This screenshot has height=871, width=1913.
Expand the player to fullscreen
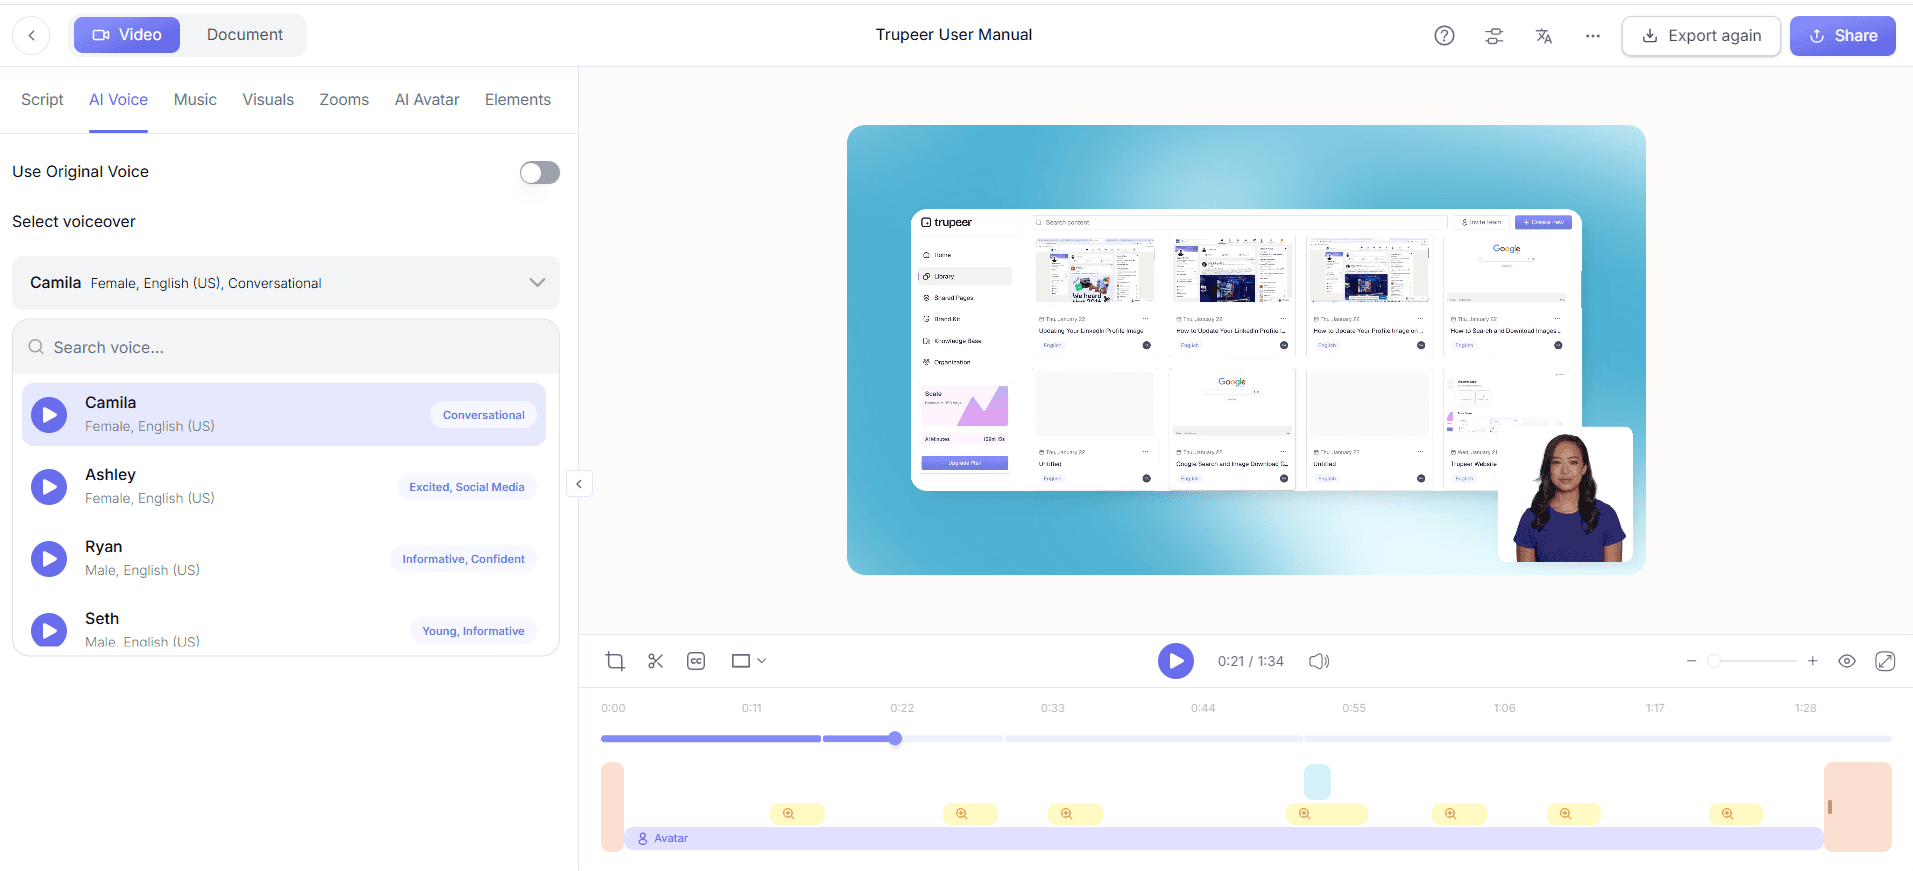point(1885,661)
